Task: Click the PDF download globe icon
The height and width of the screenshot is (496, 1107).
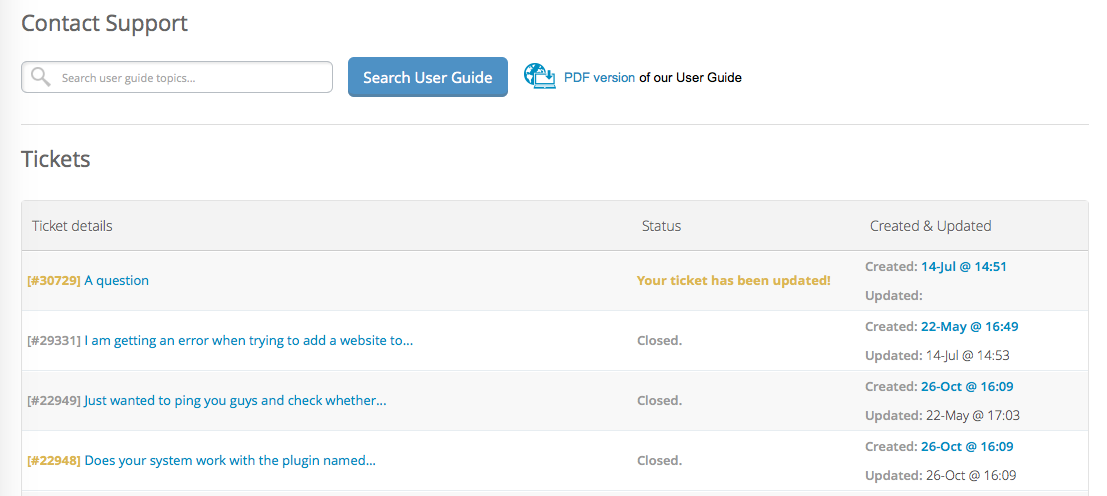Action: click(539, 77)
